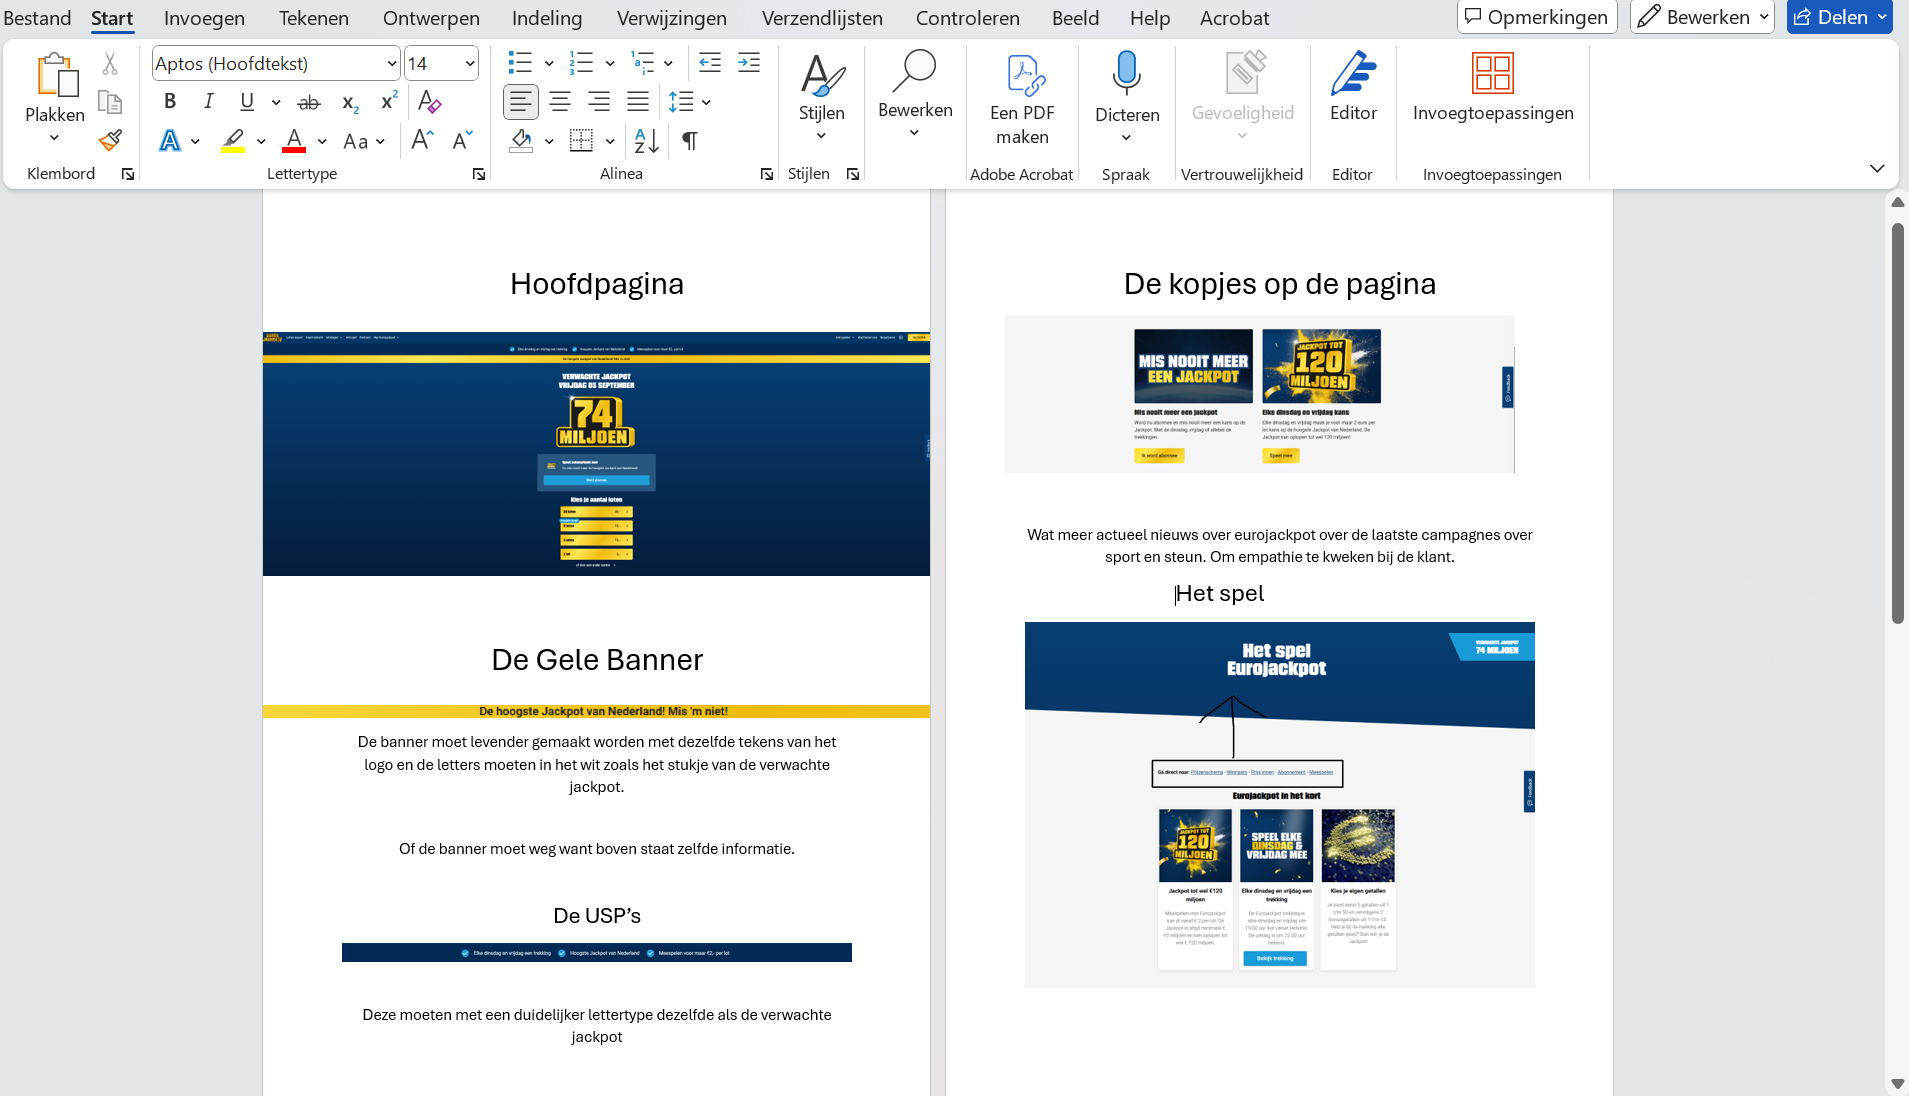The height and width of the screenshot is (1096, 1909).
Task: Toggle bulleted list formatting
Action: pyautogui.click(x=520, y=63)
